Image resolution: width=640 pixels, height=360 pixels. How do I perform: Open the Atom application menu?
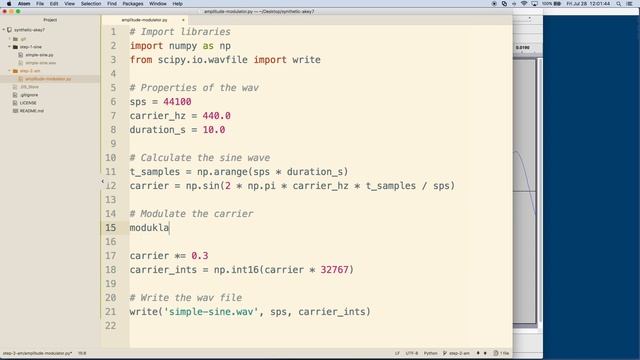tap(24, 4)
